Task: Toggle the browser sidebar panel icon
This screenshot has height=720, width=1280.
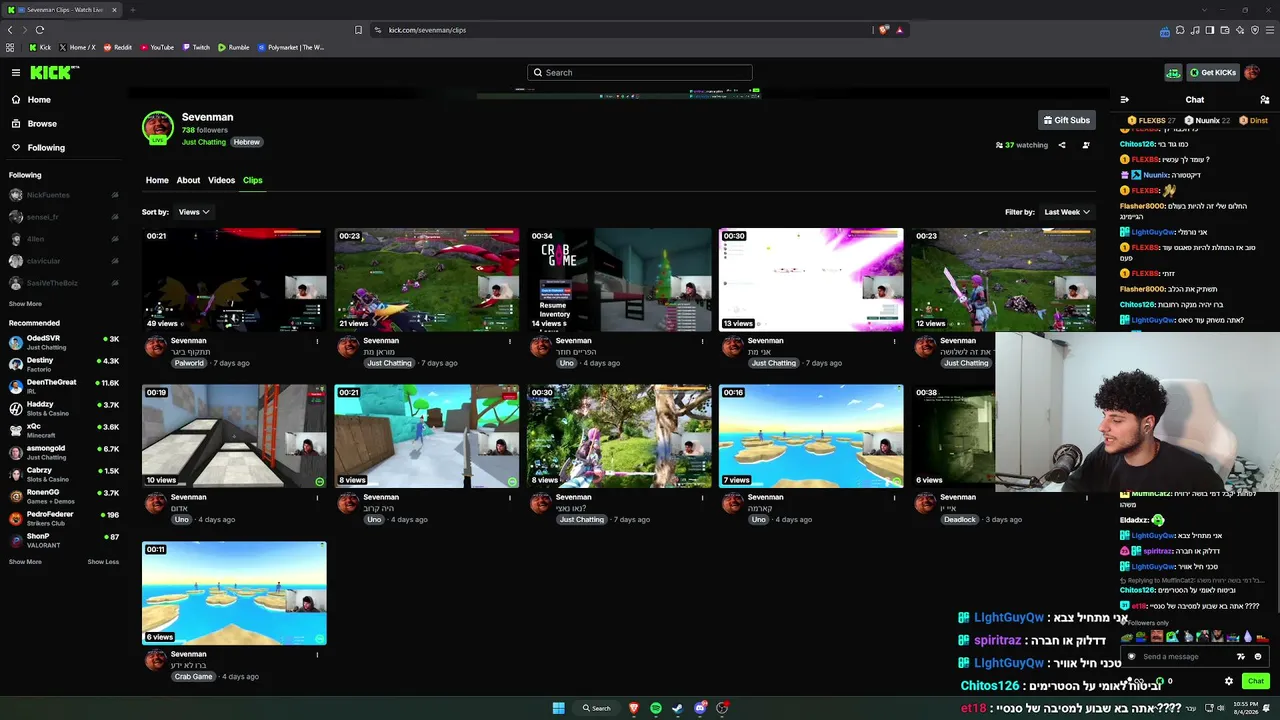Action: click(1210, 30)
